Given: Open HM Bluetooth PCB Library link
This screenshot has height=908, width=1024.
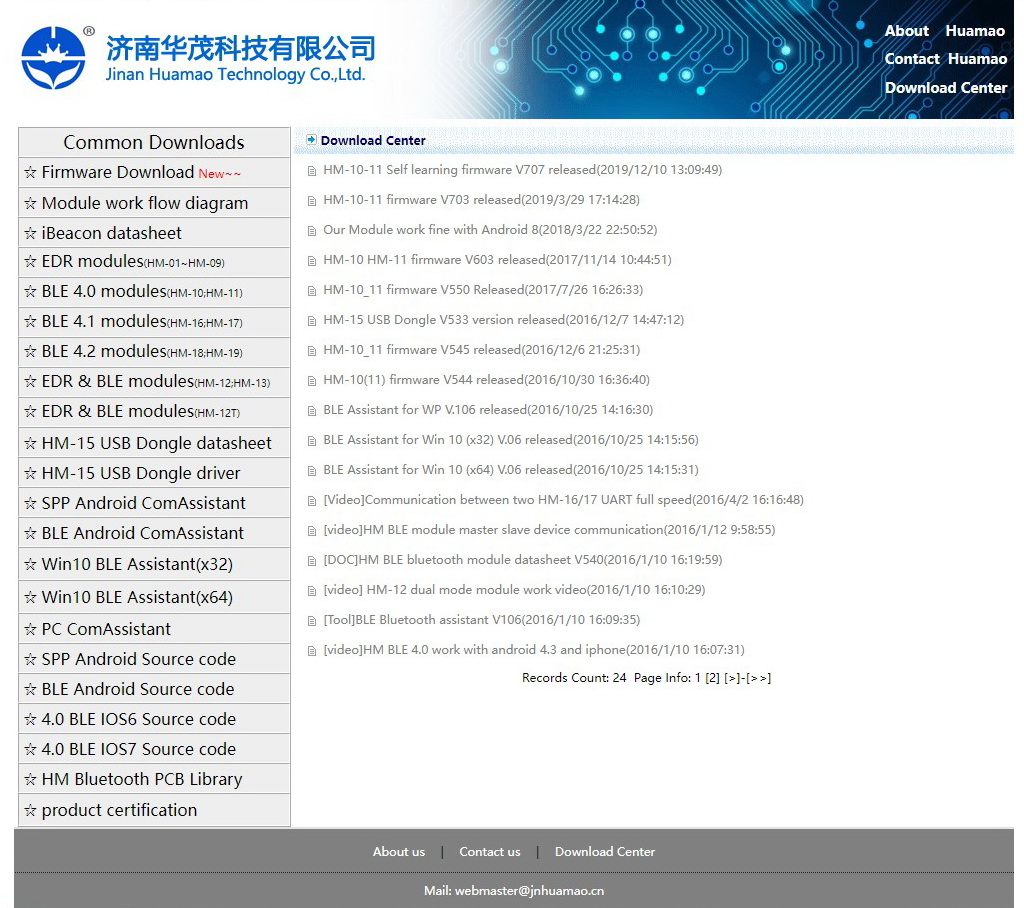Looking at the screenshot, I should [x=141, y=779].
